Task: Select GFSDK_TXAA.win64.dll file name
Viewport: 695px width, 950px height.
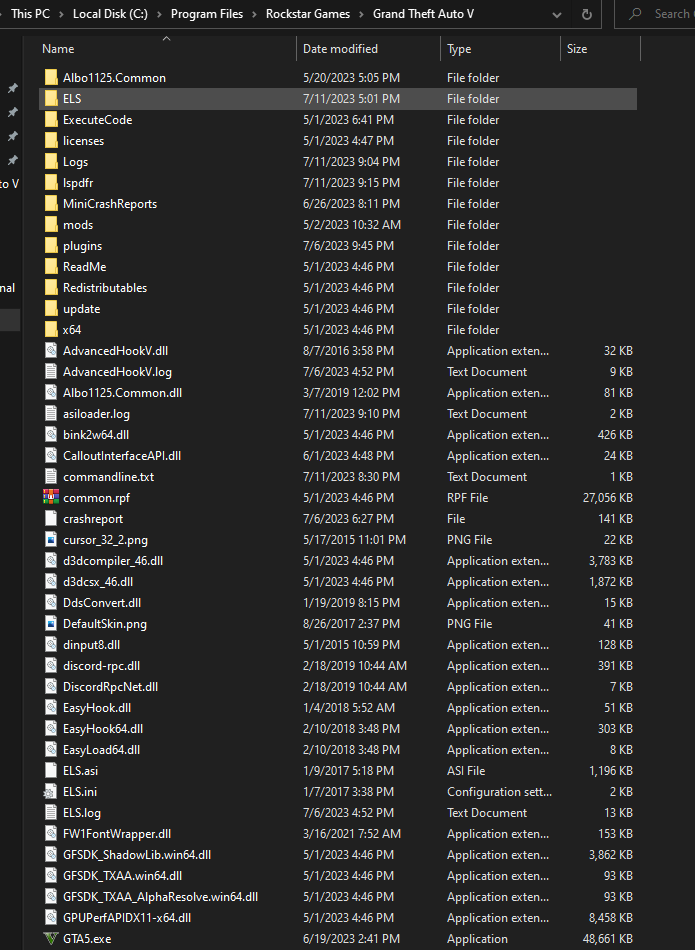Action: point(122,876)
